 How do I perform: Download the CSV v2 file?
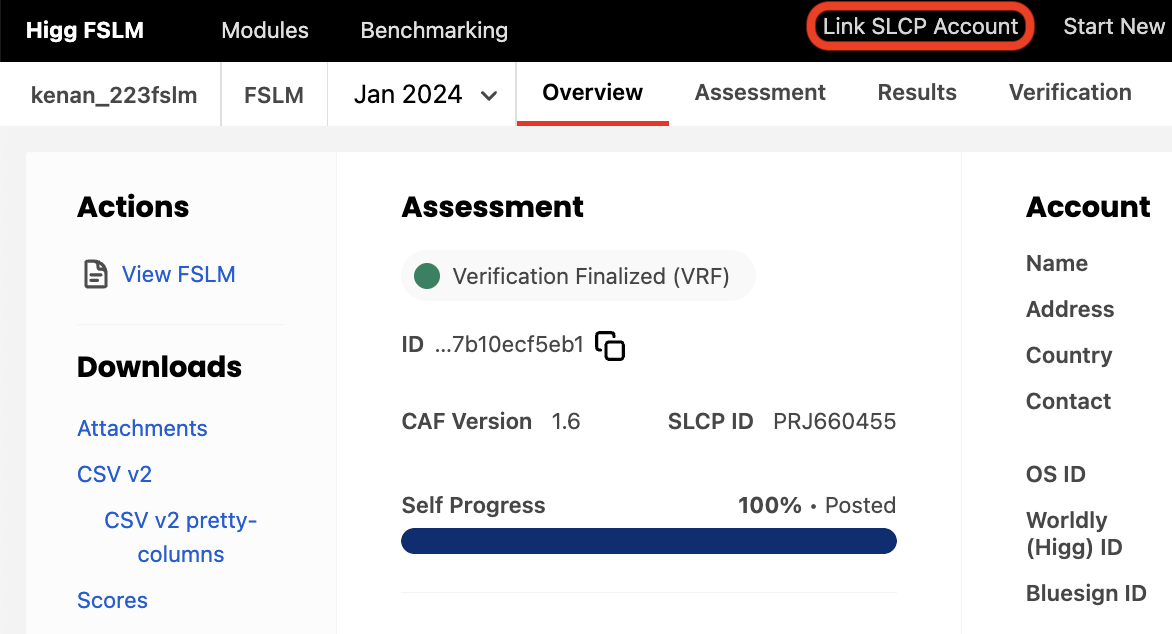114,474
